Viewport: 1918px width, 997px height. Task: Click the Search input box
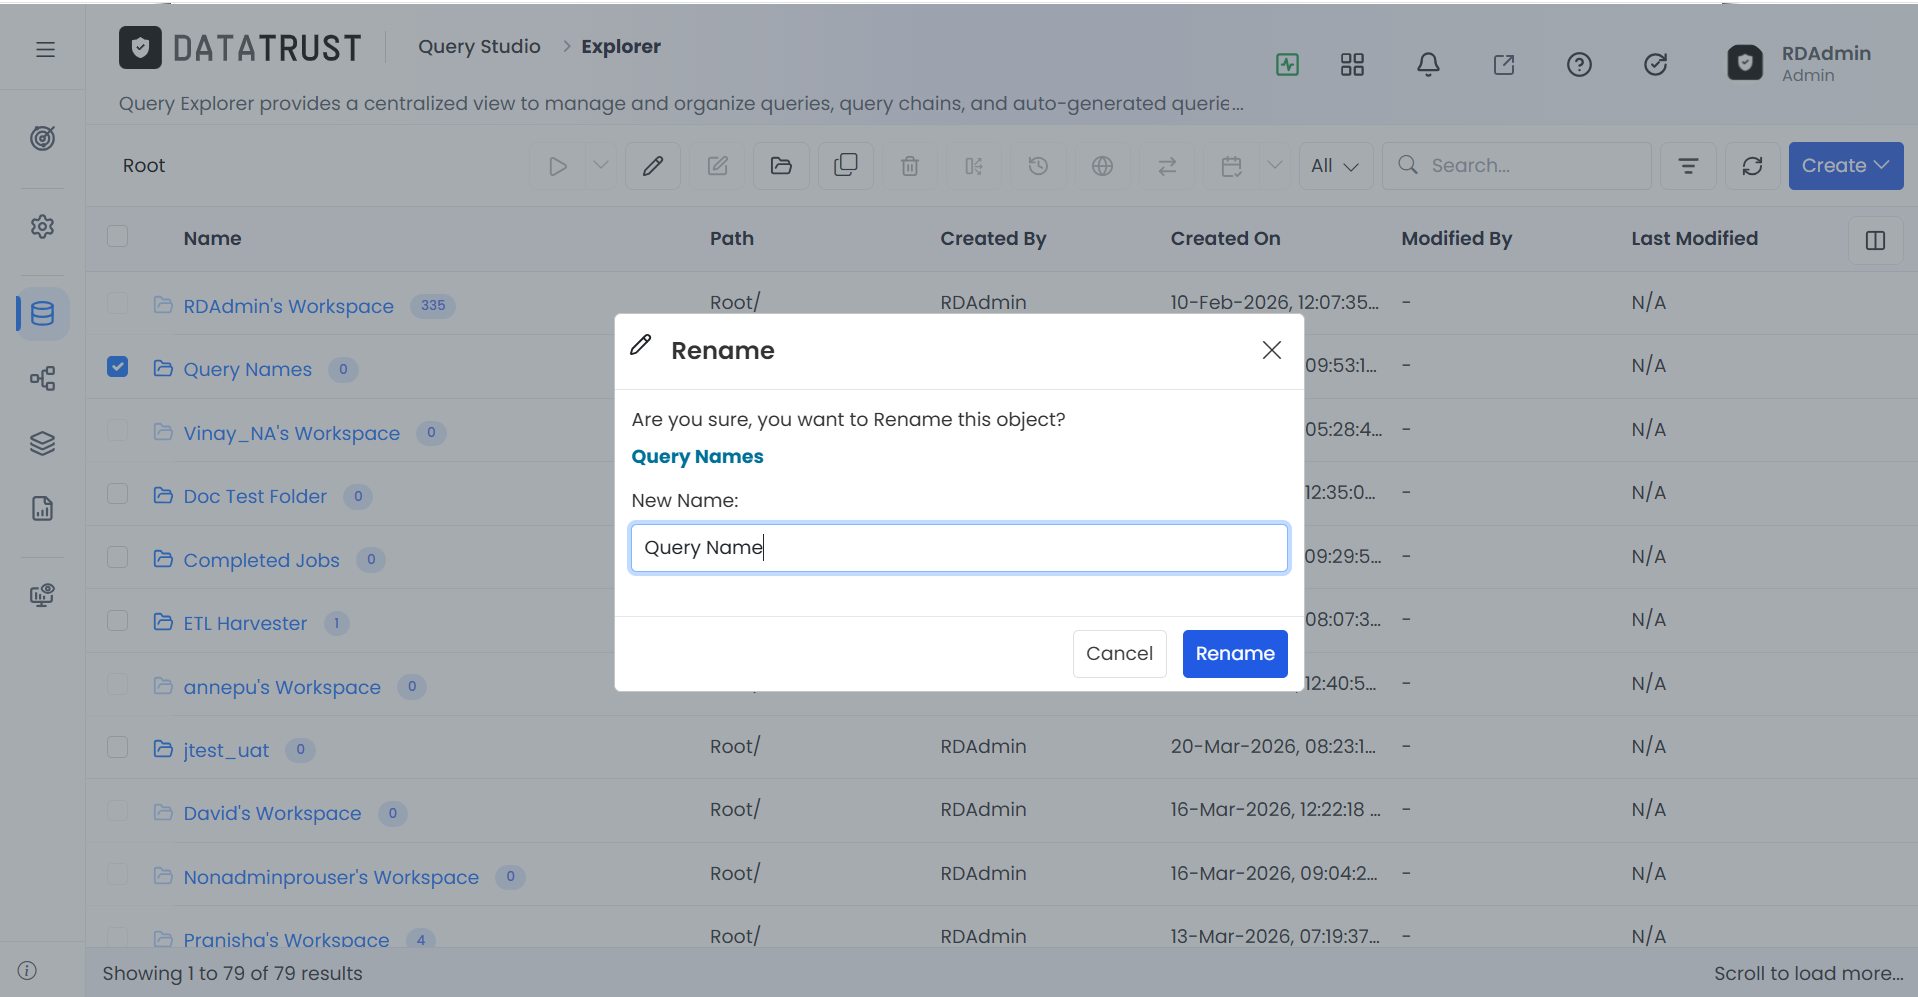point(1516,166)
